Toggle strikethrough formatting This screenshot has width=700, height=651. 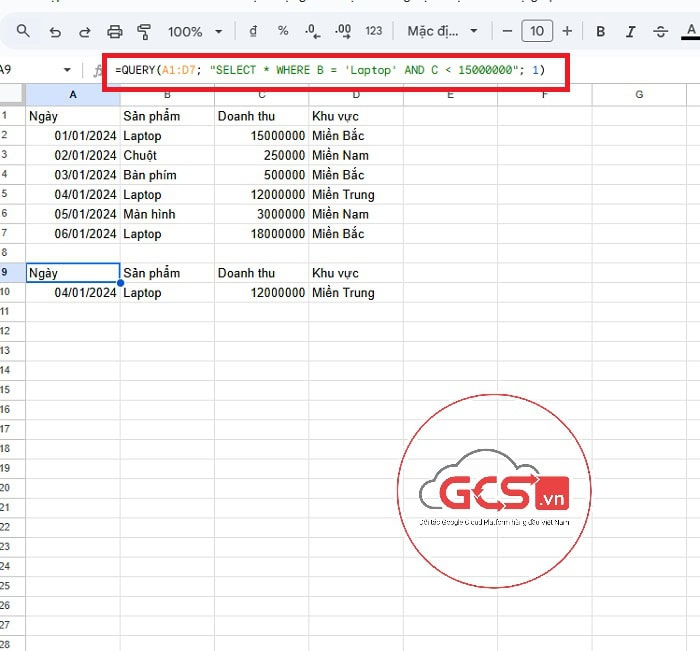point(660,32)
